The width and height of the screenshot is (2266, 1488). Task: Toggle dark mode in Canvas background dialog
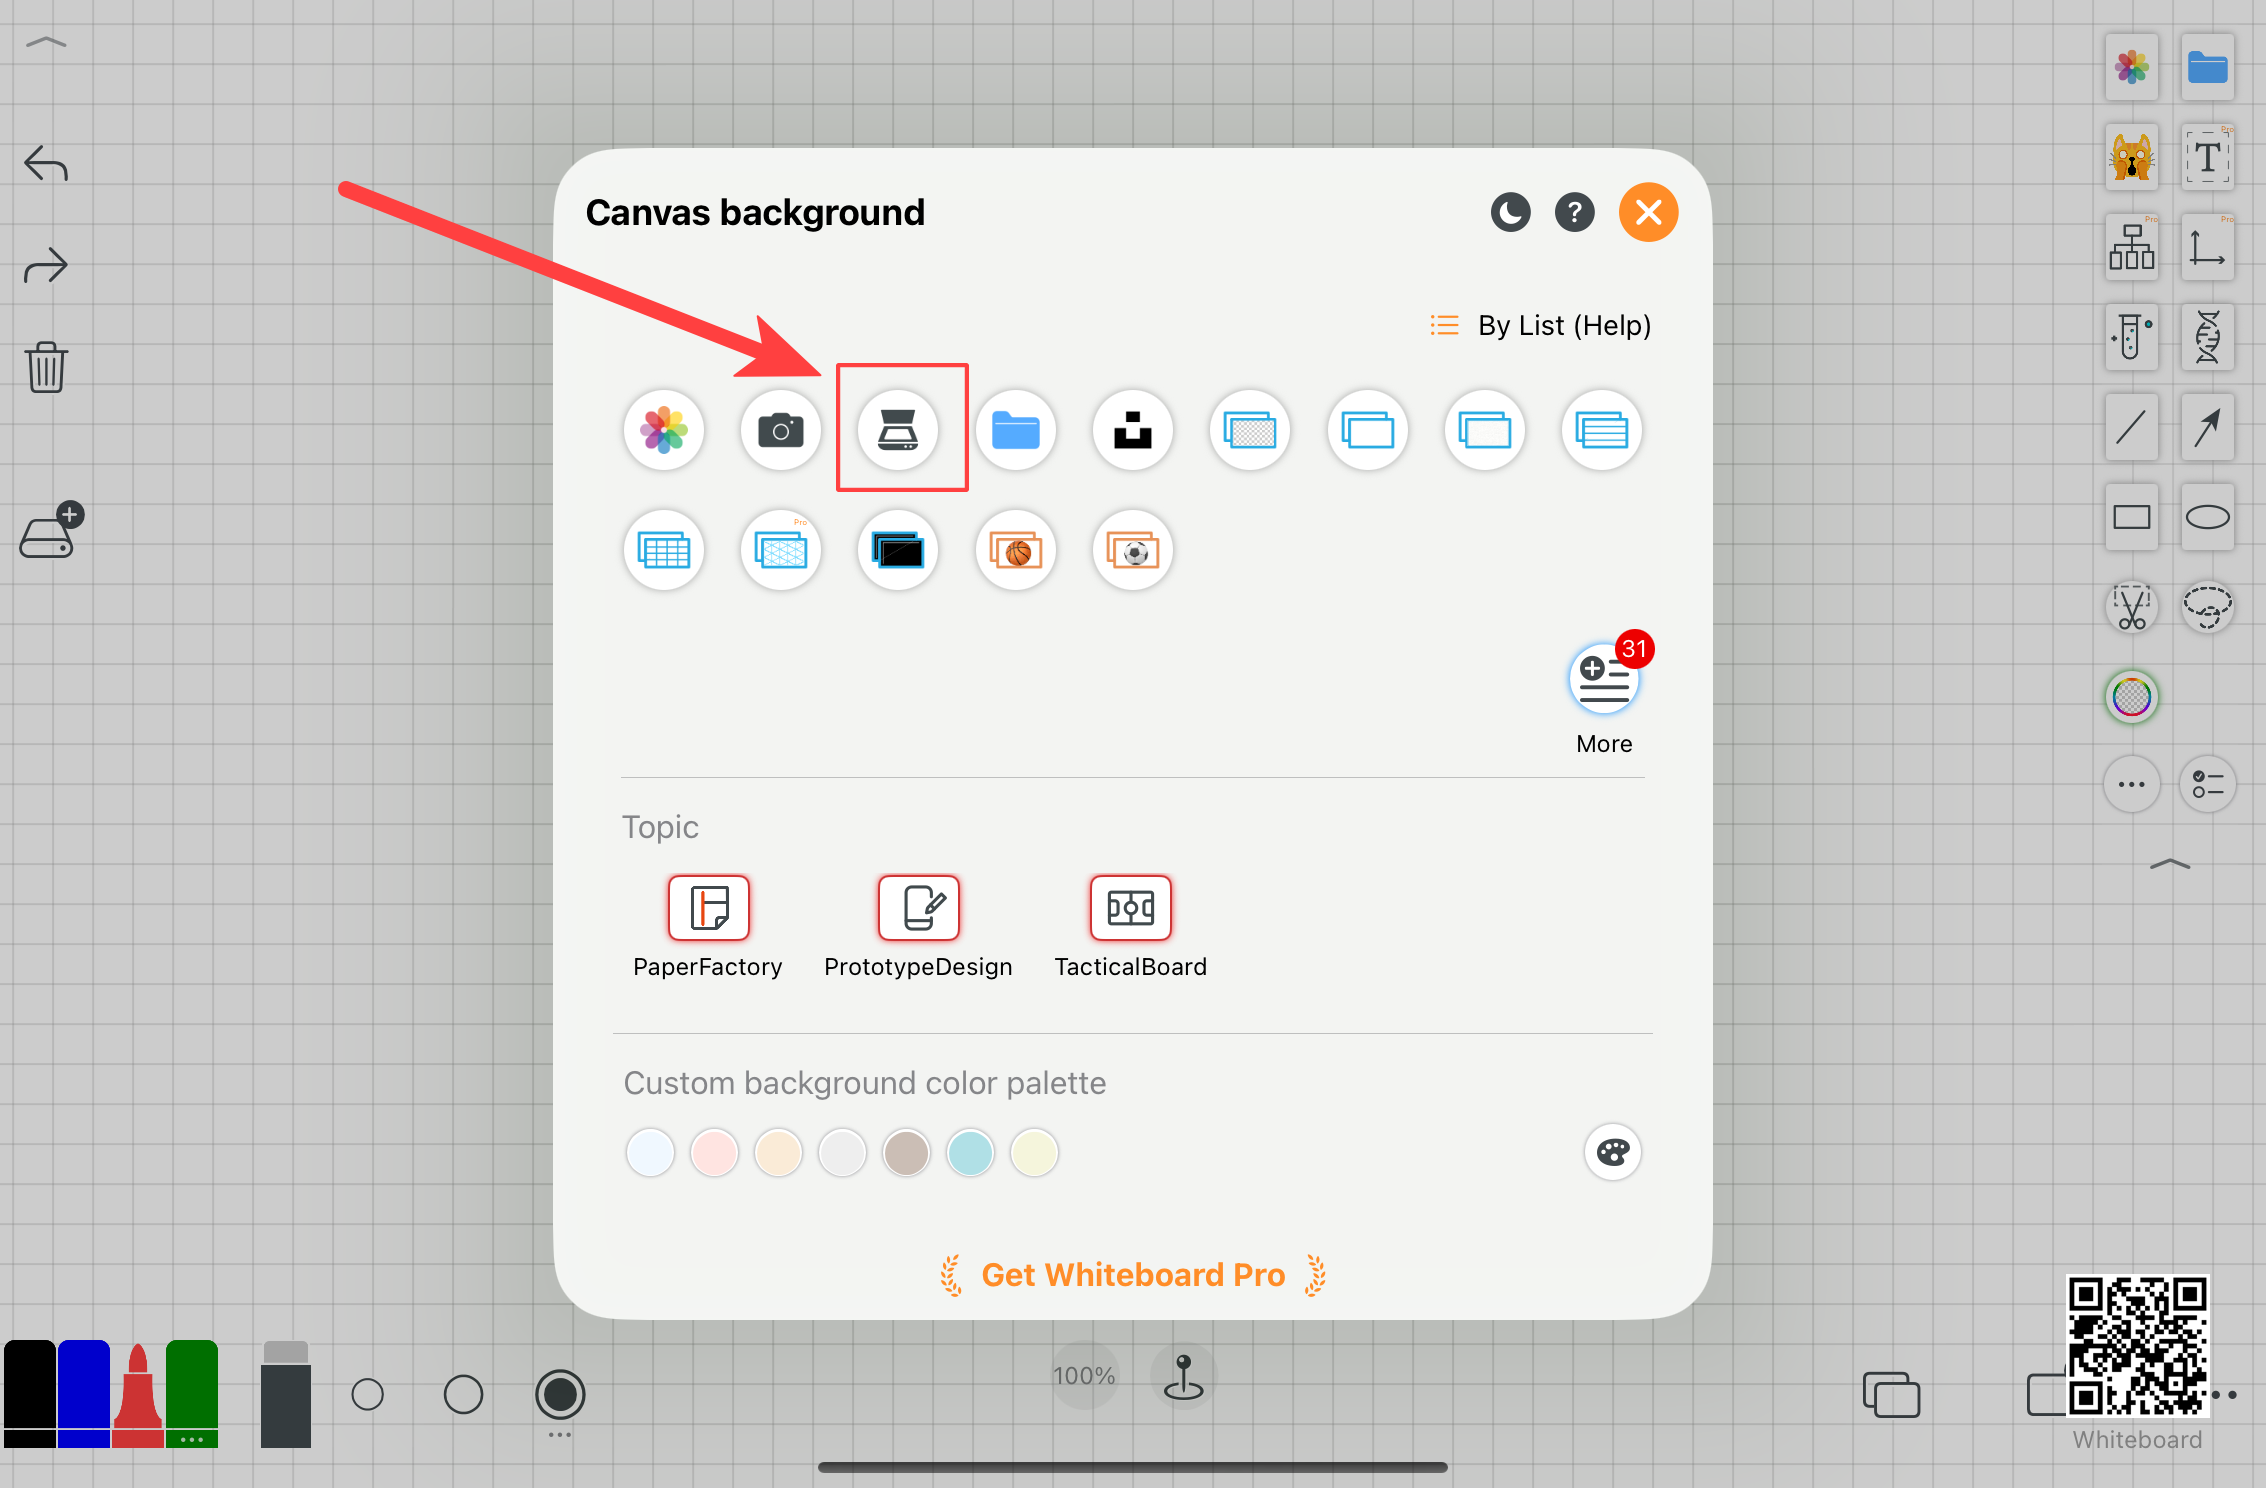click(1510, 212)
